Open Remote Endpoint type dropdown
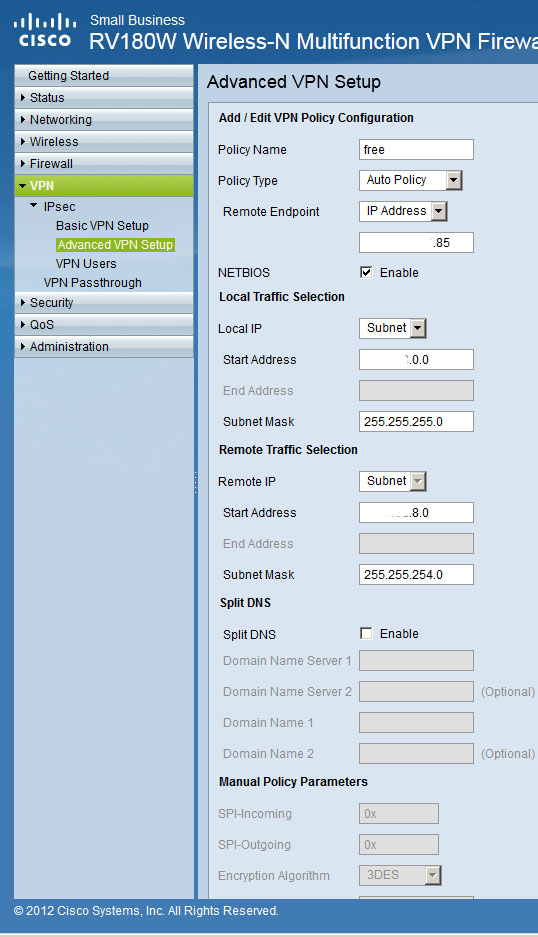 (x=403, y=211)
